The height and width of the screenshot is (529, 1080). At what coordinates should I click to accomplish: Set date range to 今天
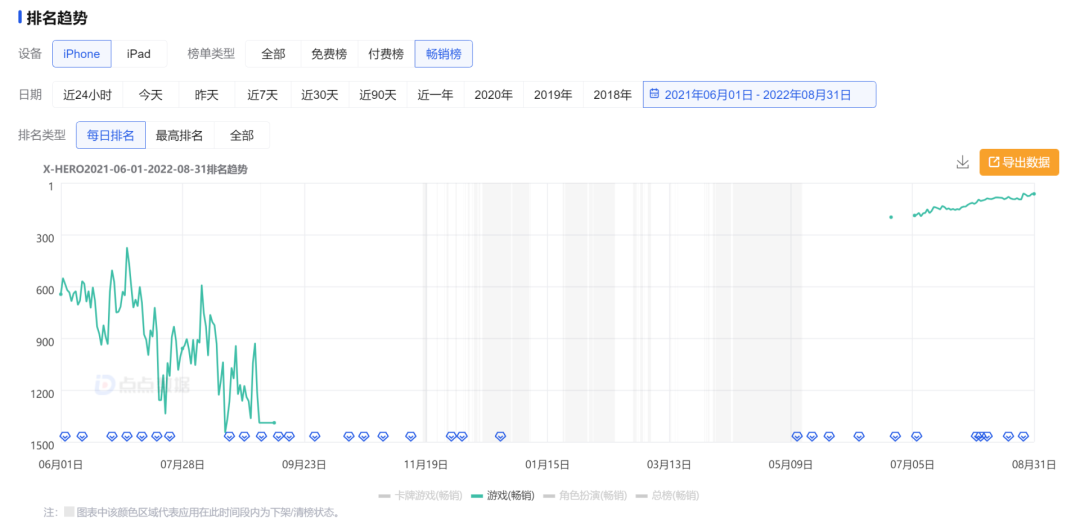point(150,95)
